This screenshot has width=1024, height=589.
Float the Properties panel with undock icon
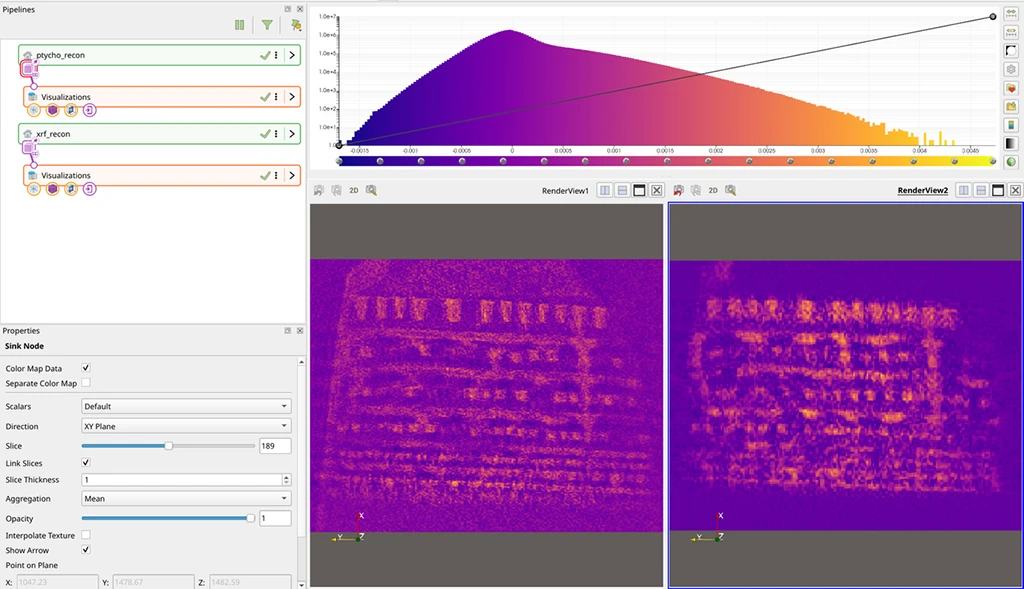(x=287, y=331)
